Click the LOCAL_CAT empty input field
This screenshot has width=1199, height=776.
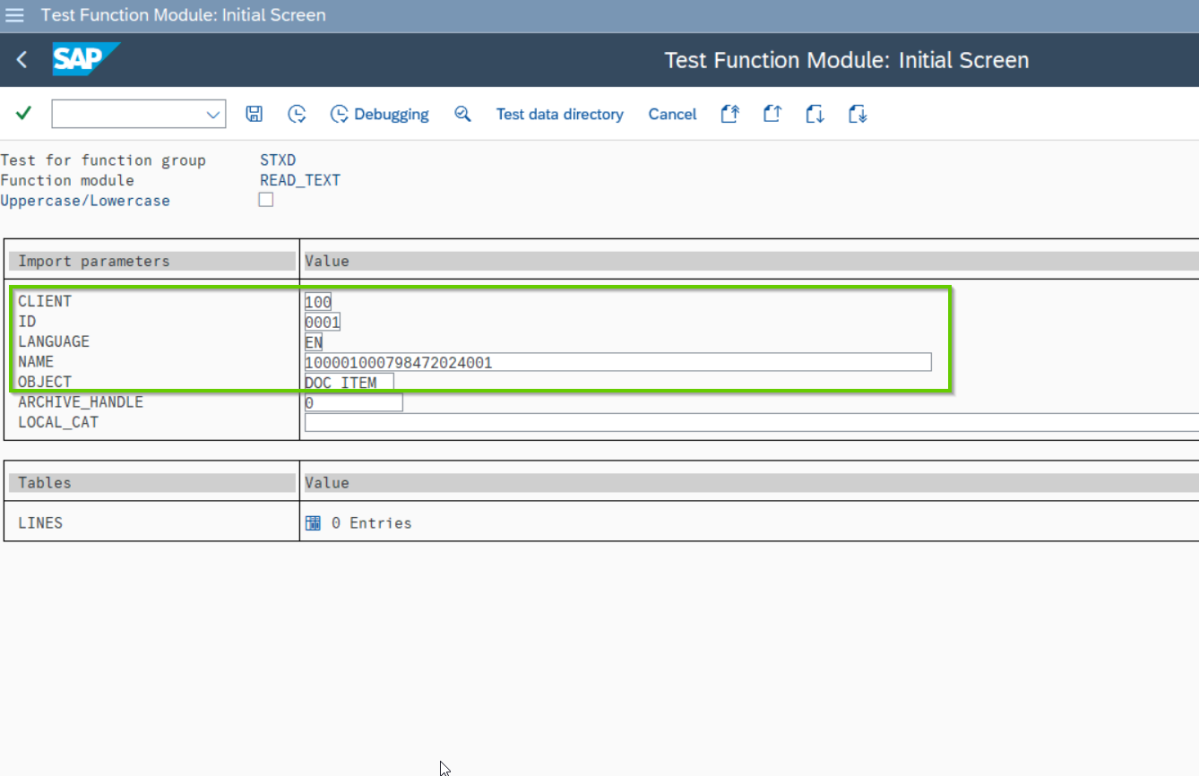[x=750, y=422]
